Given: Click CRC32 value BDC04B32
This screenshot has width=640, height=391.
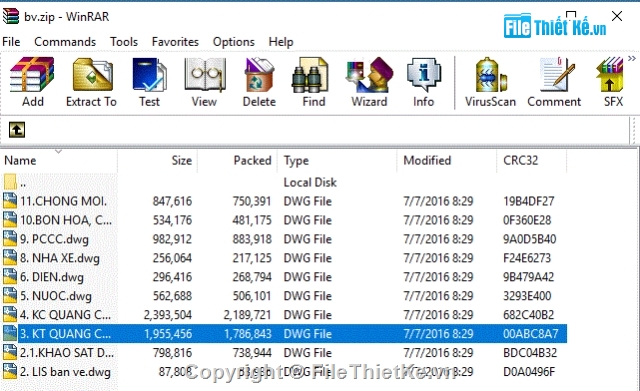Looking at the screenshot, I should point(530,353).
